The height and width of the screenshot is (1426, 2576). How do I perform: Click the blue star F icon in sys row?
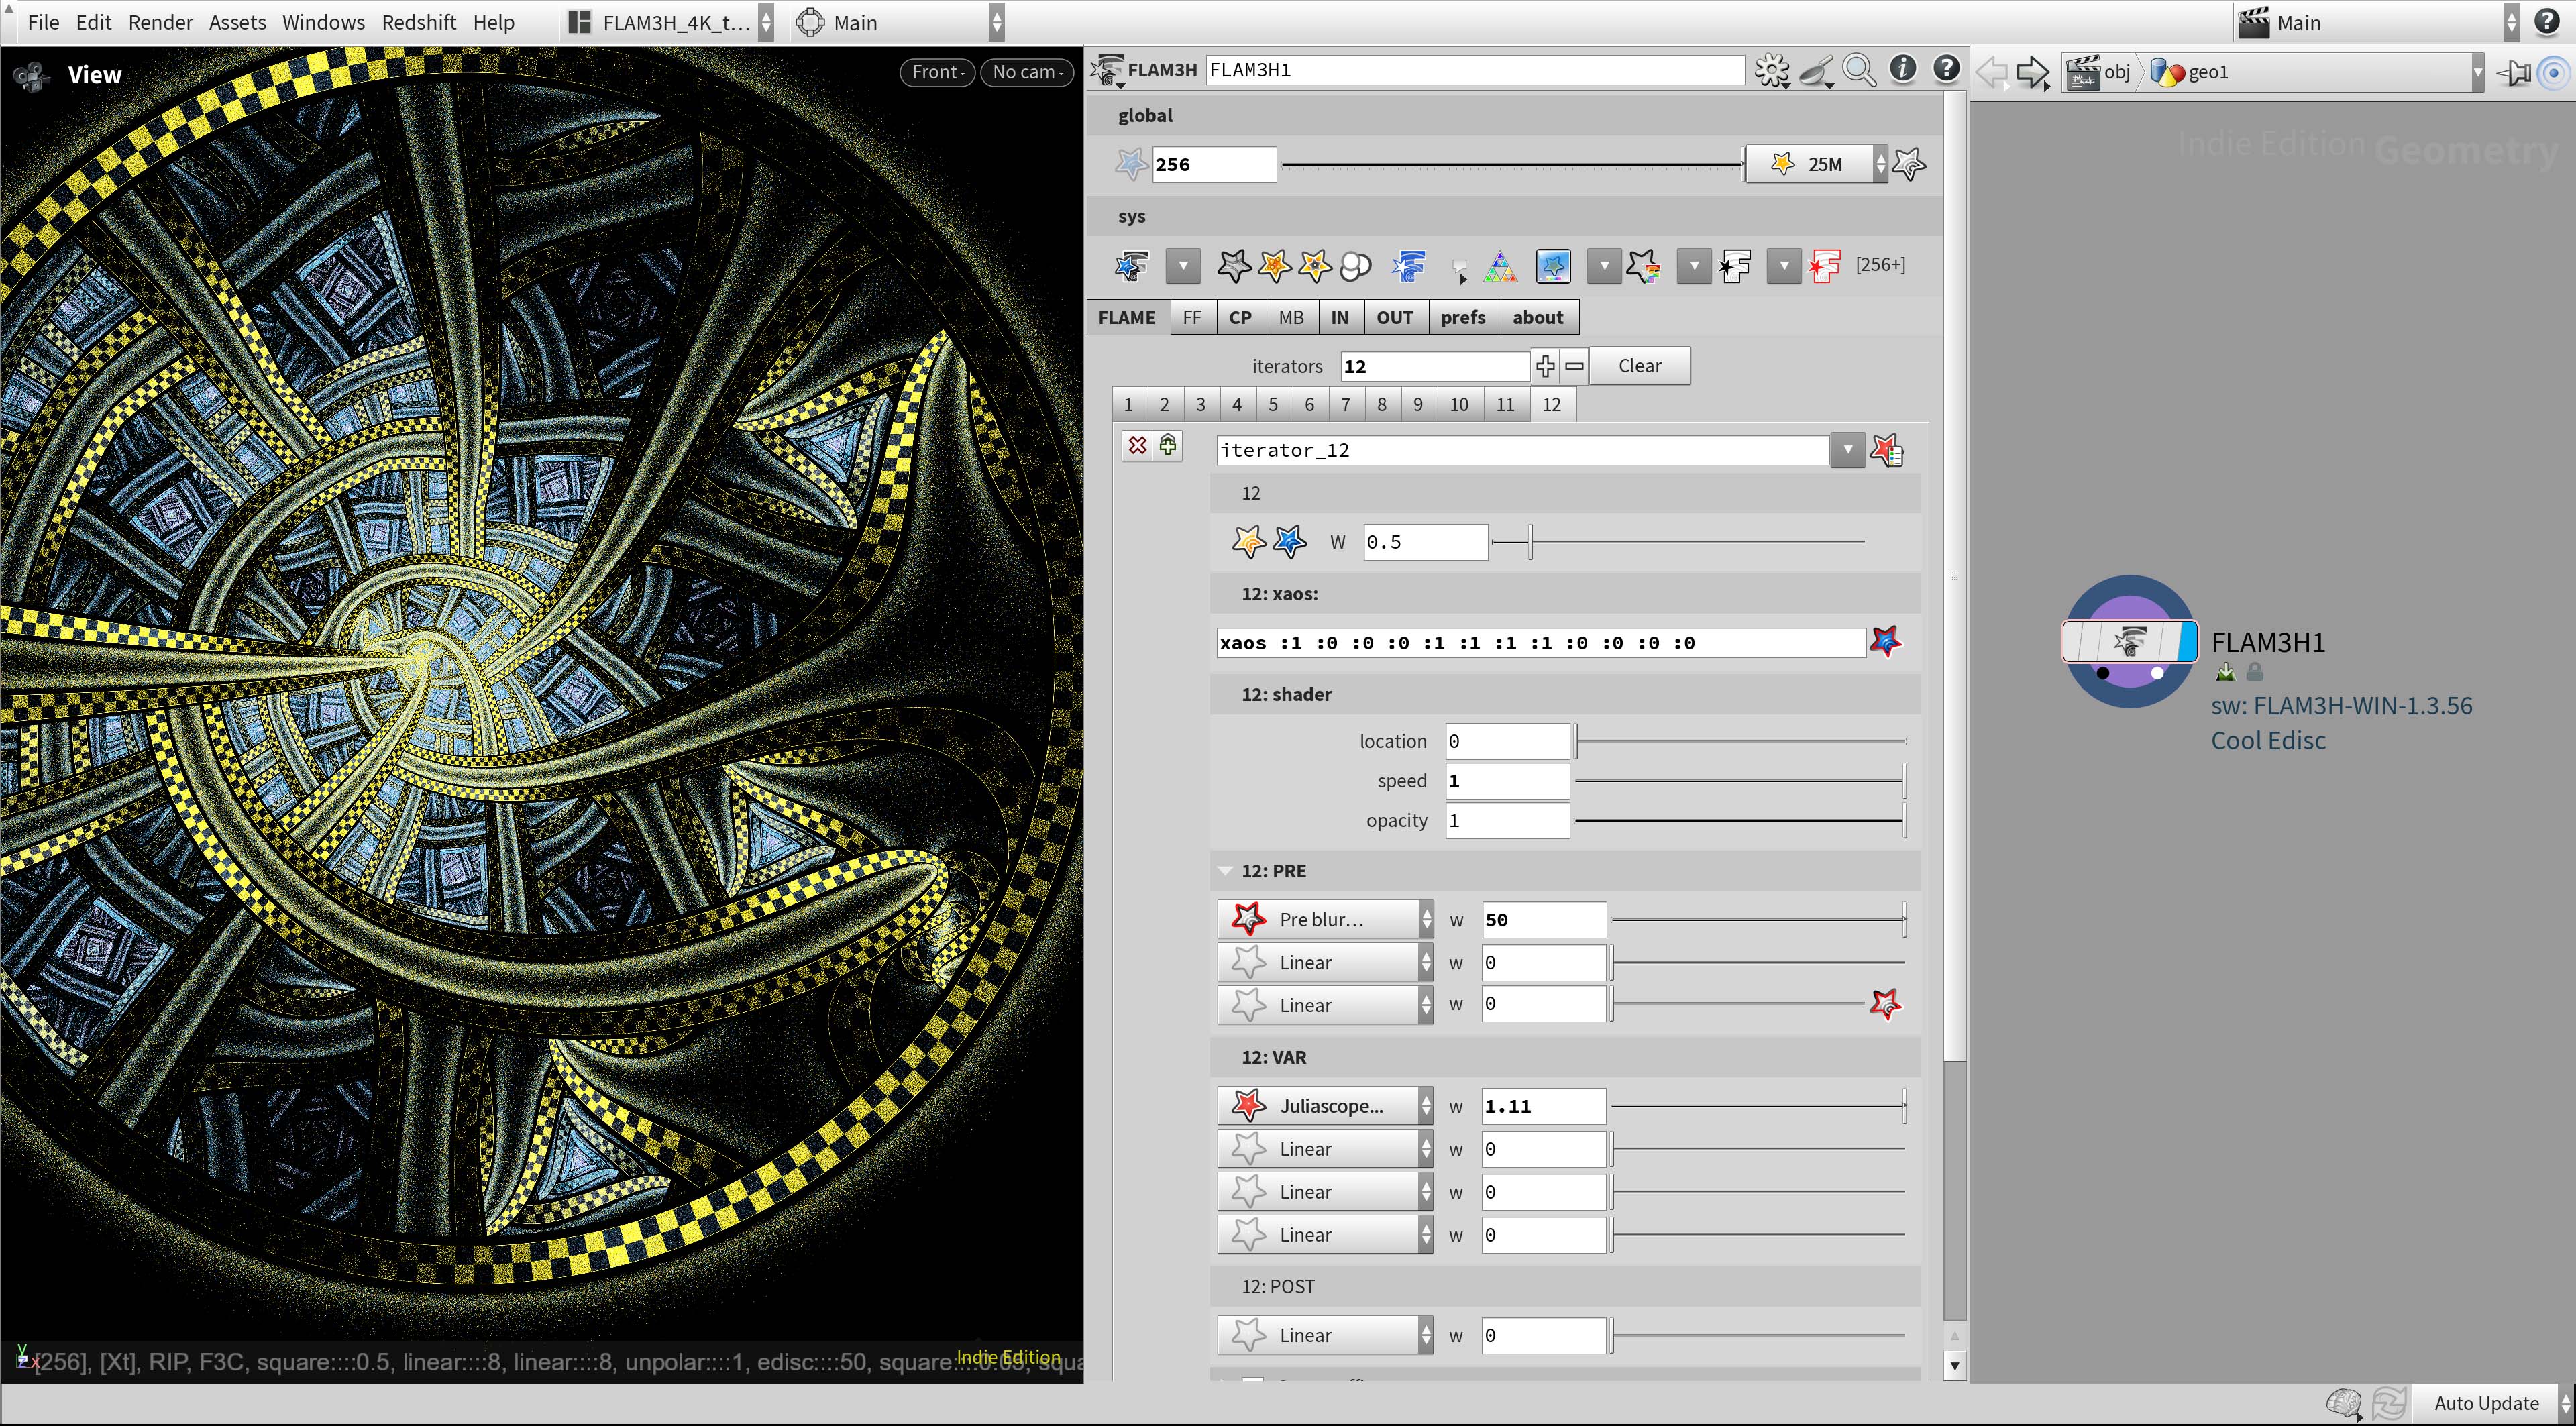(1409, 266)
